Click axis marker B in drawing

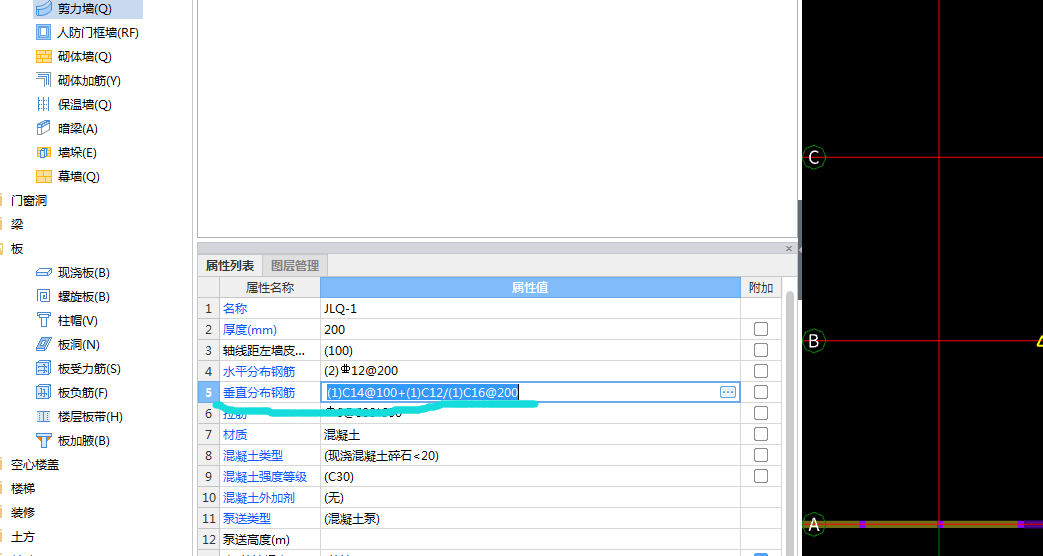pos(814,341)
